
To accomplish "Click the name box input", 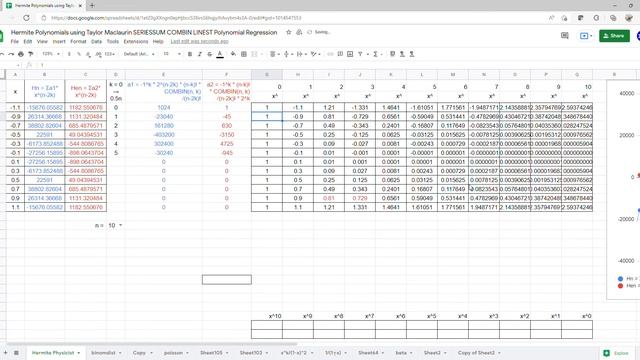I will pos(10,65).
